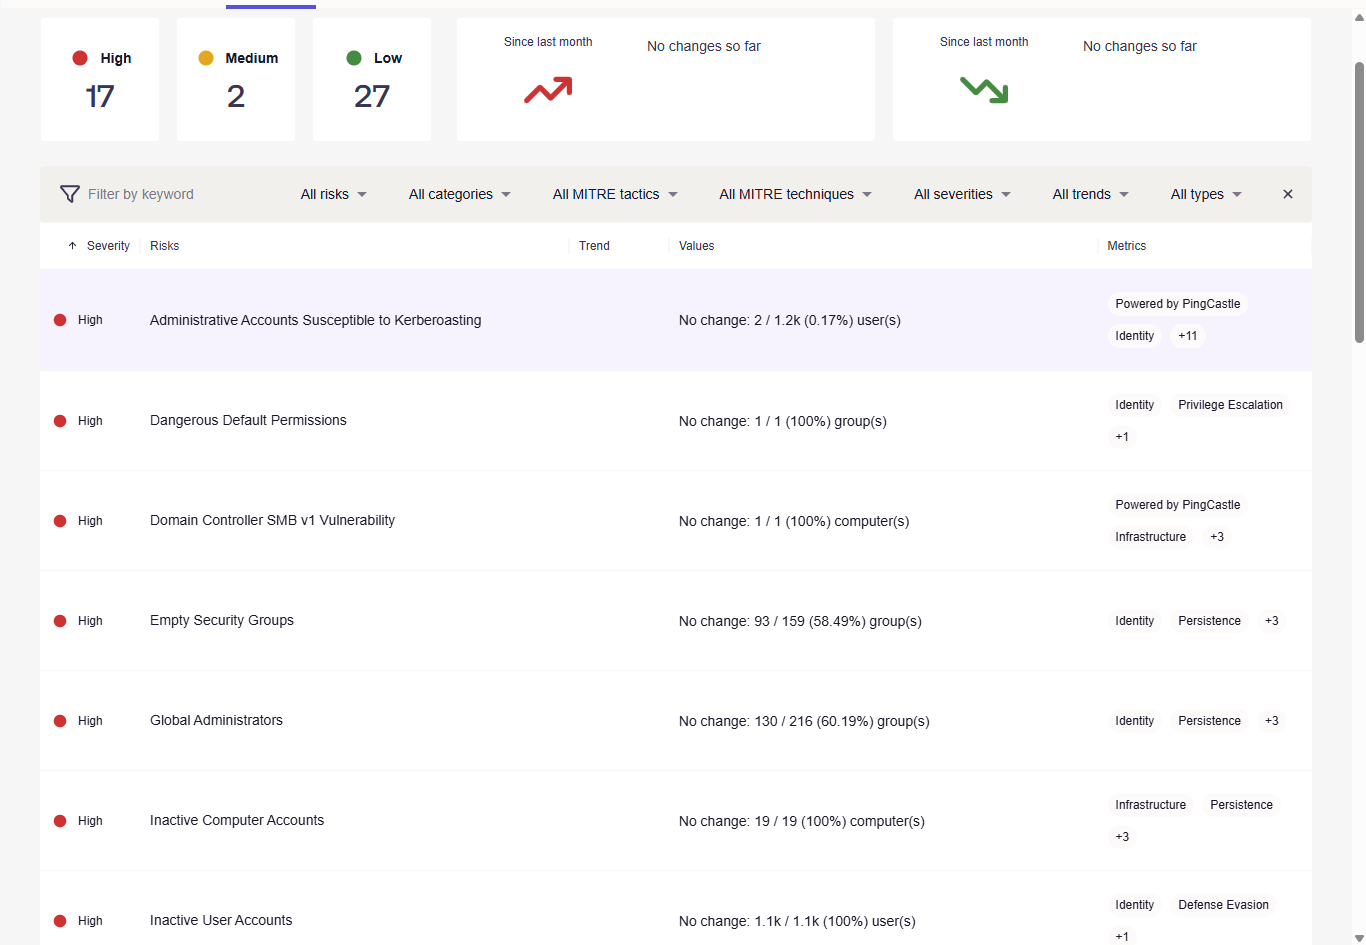
Task: Open the All severities dropdown
Action: (x=961, y=194)
